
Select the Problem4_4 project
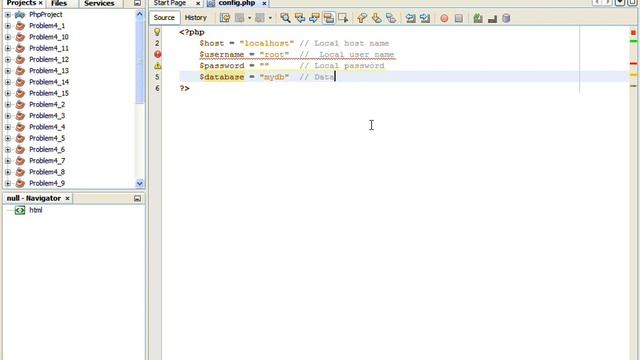[47, 127]
